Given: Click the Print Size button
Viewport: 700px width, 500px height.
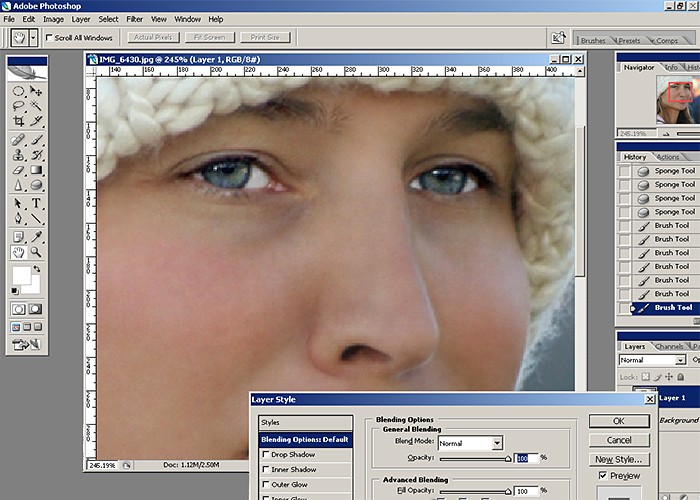Looking at the screenshot, I should pos(265,38).
